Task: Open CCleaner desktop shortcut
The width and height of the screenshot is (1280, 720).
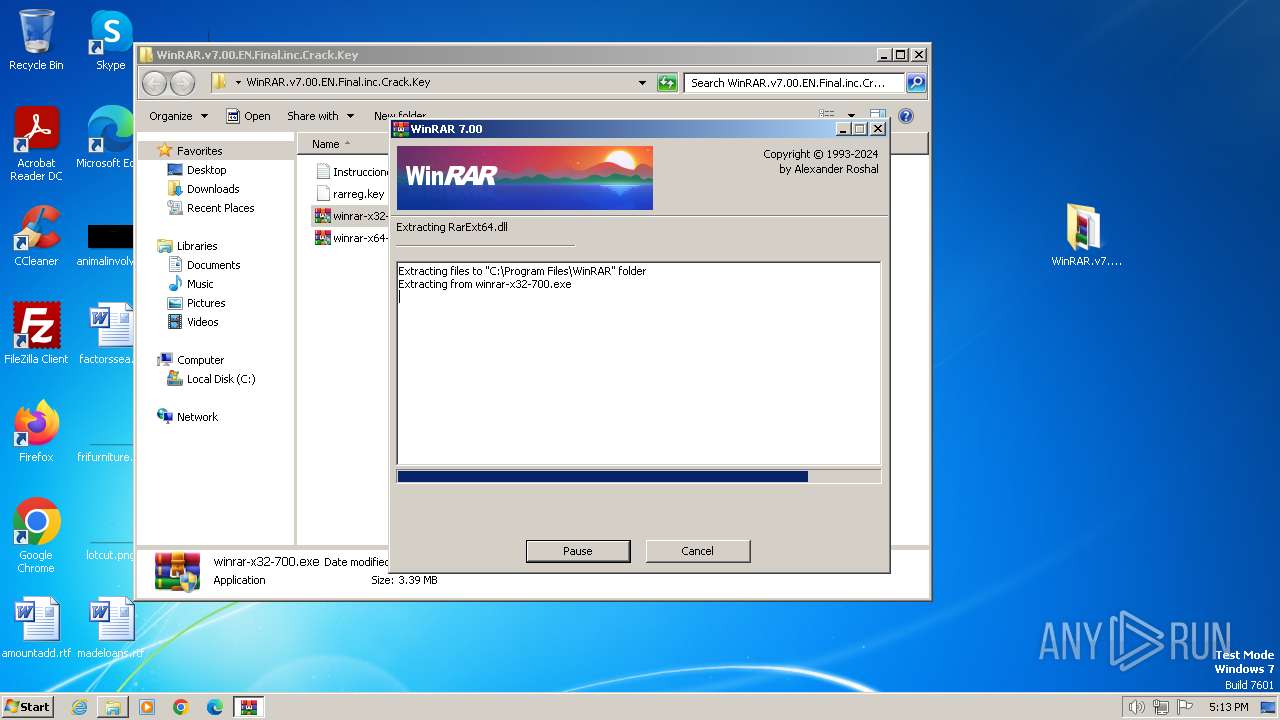Action: tap(36, 236)
